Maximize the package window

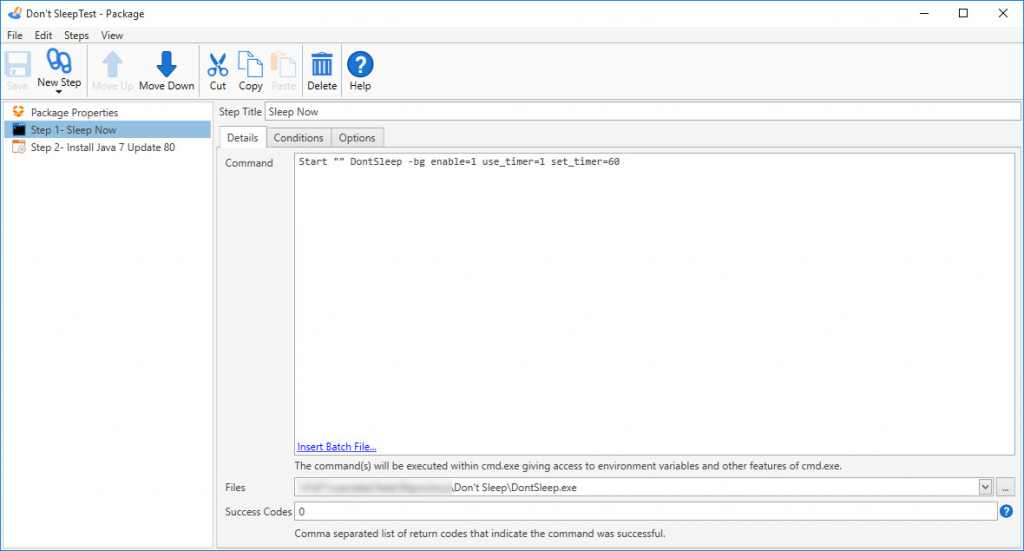963,13
